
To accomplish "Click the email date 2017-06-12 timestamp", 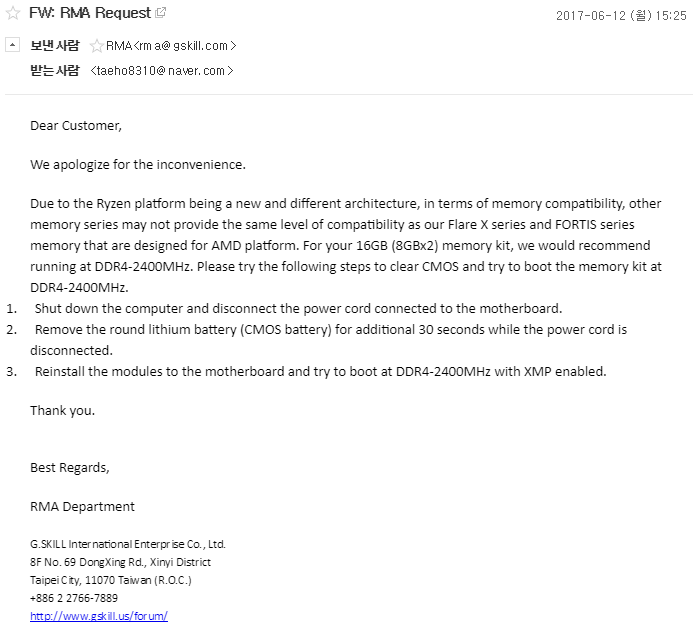I will point(620,15).
